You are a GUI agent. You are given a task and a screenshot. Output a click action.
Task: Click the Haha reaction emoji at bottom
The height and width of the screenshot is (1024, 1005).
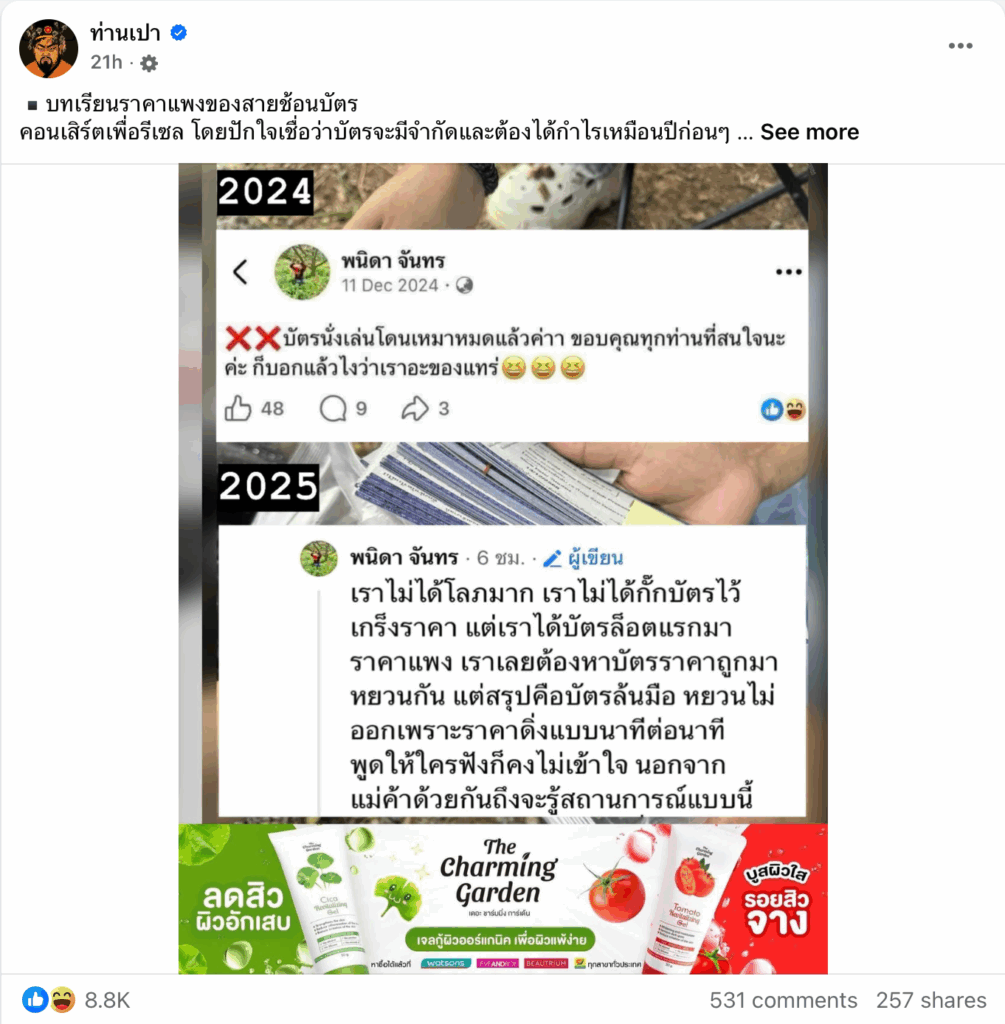click(x=62, y=1000)
